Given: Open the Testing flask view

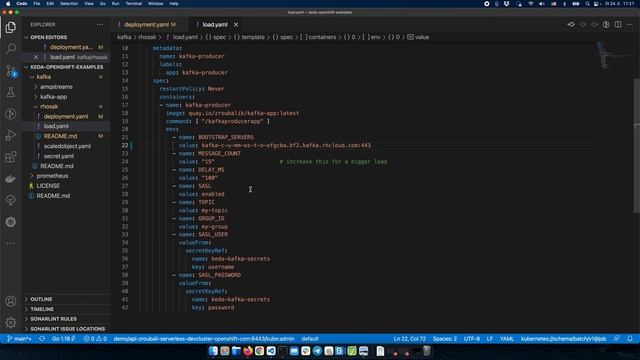Looking at the screenshot, I should [11, 92].
